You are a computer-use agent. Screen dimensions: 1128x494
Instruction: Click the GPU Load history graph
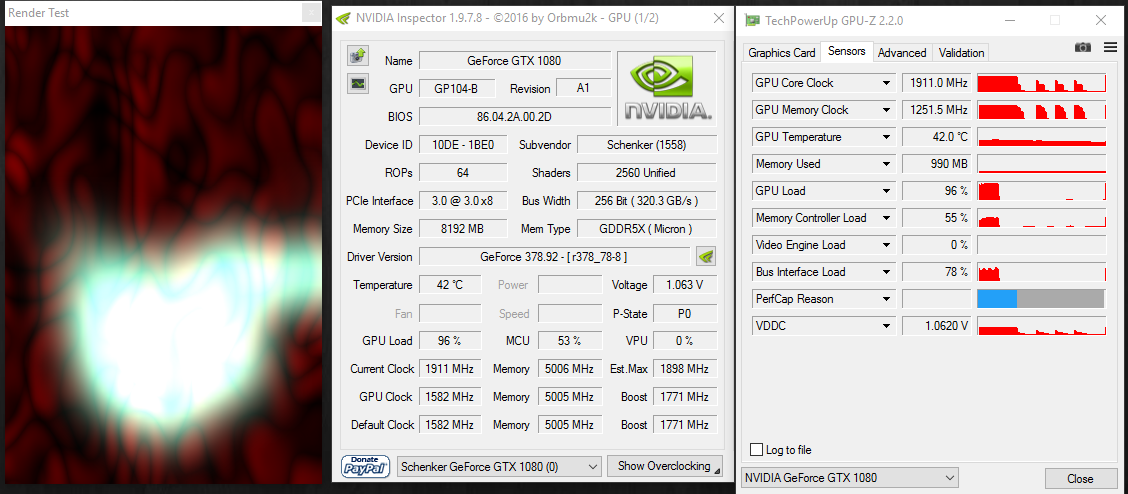coord(1042,191)
